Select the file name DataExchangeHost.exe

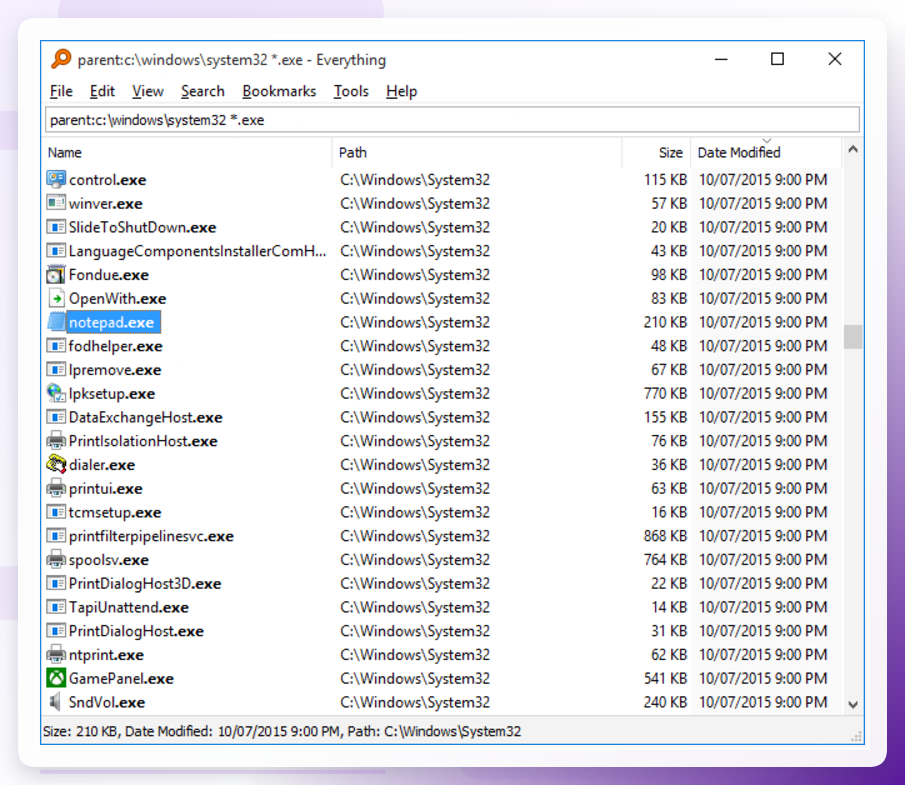(x=145, y=417)
